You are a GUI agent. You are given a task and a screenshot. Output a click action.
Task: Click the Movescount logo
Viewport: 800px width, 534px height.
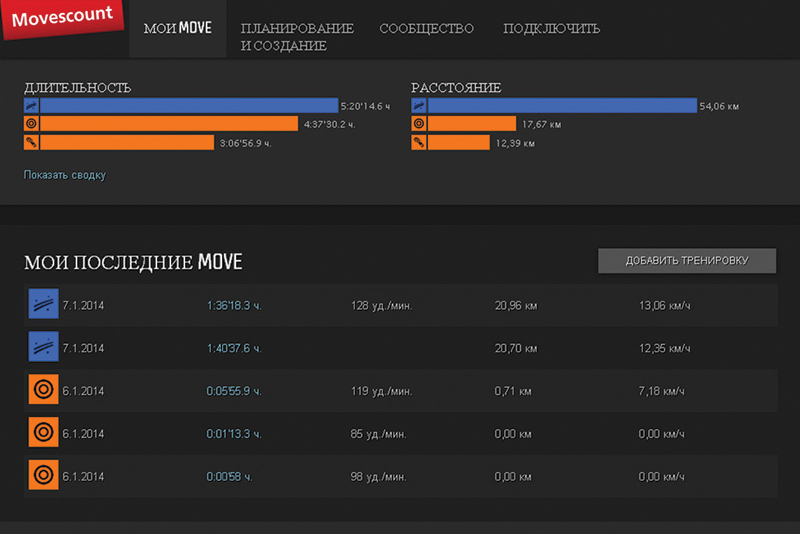tap(62, 18)
